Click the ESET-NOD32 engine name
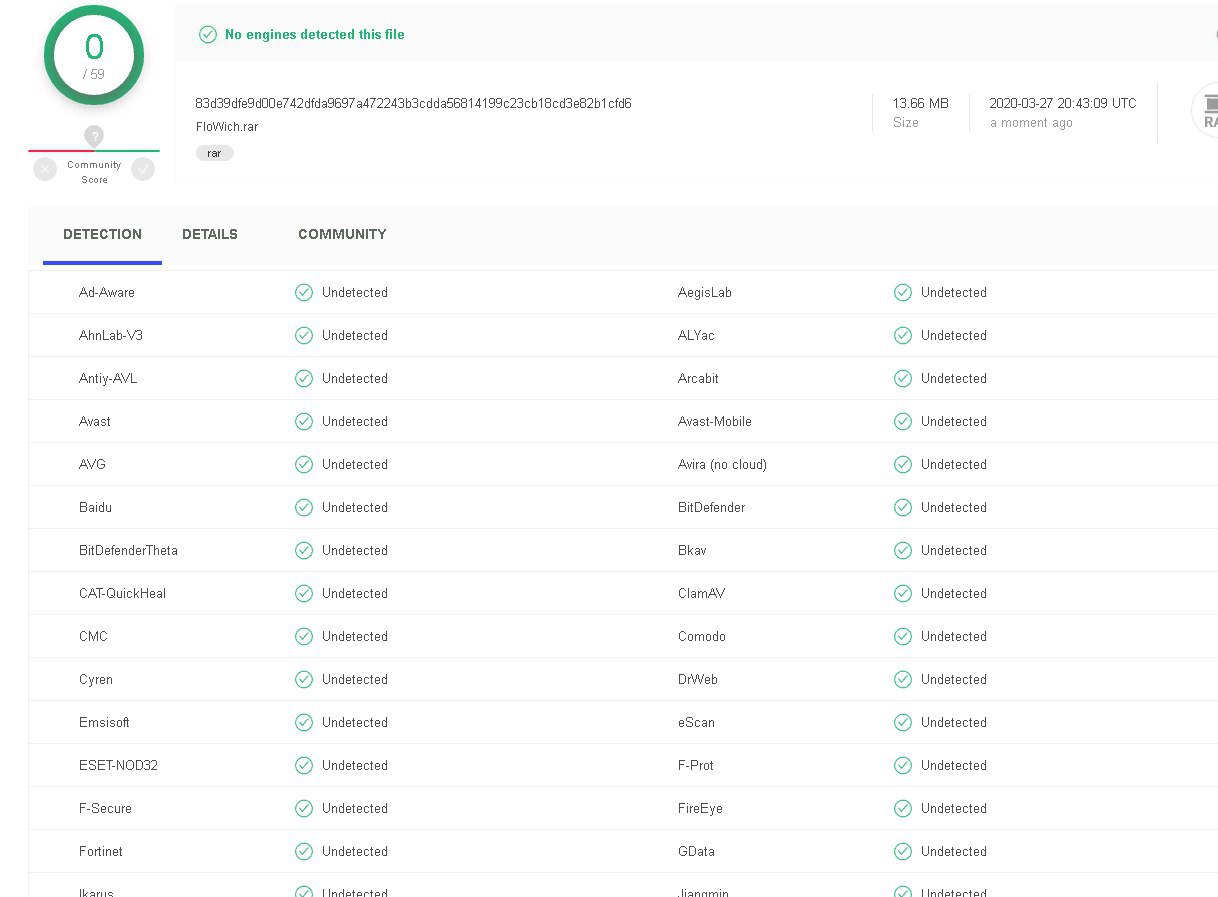Viewport: 1218px width, 897px height. click(118, 765)
